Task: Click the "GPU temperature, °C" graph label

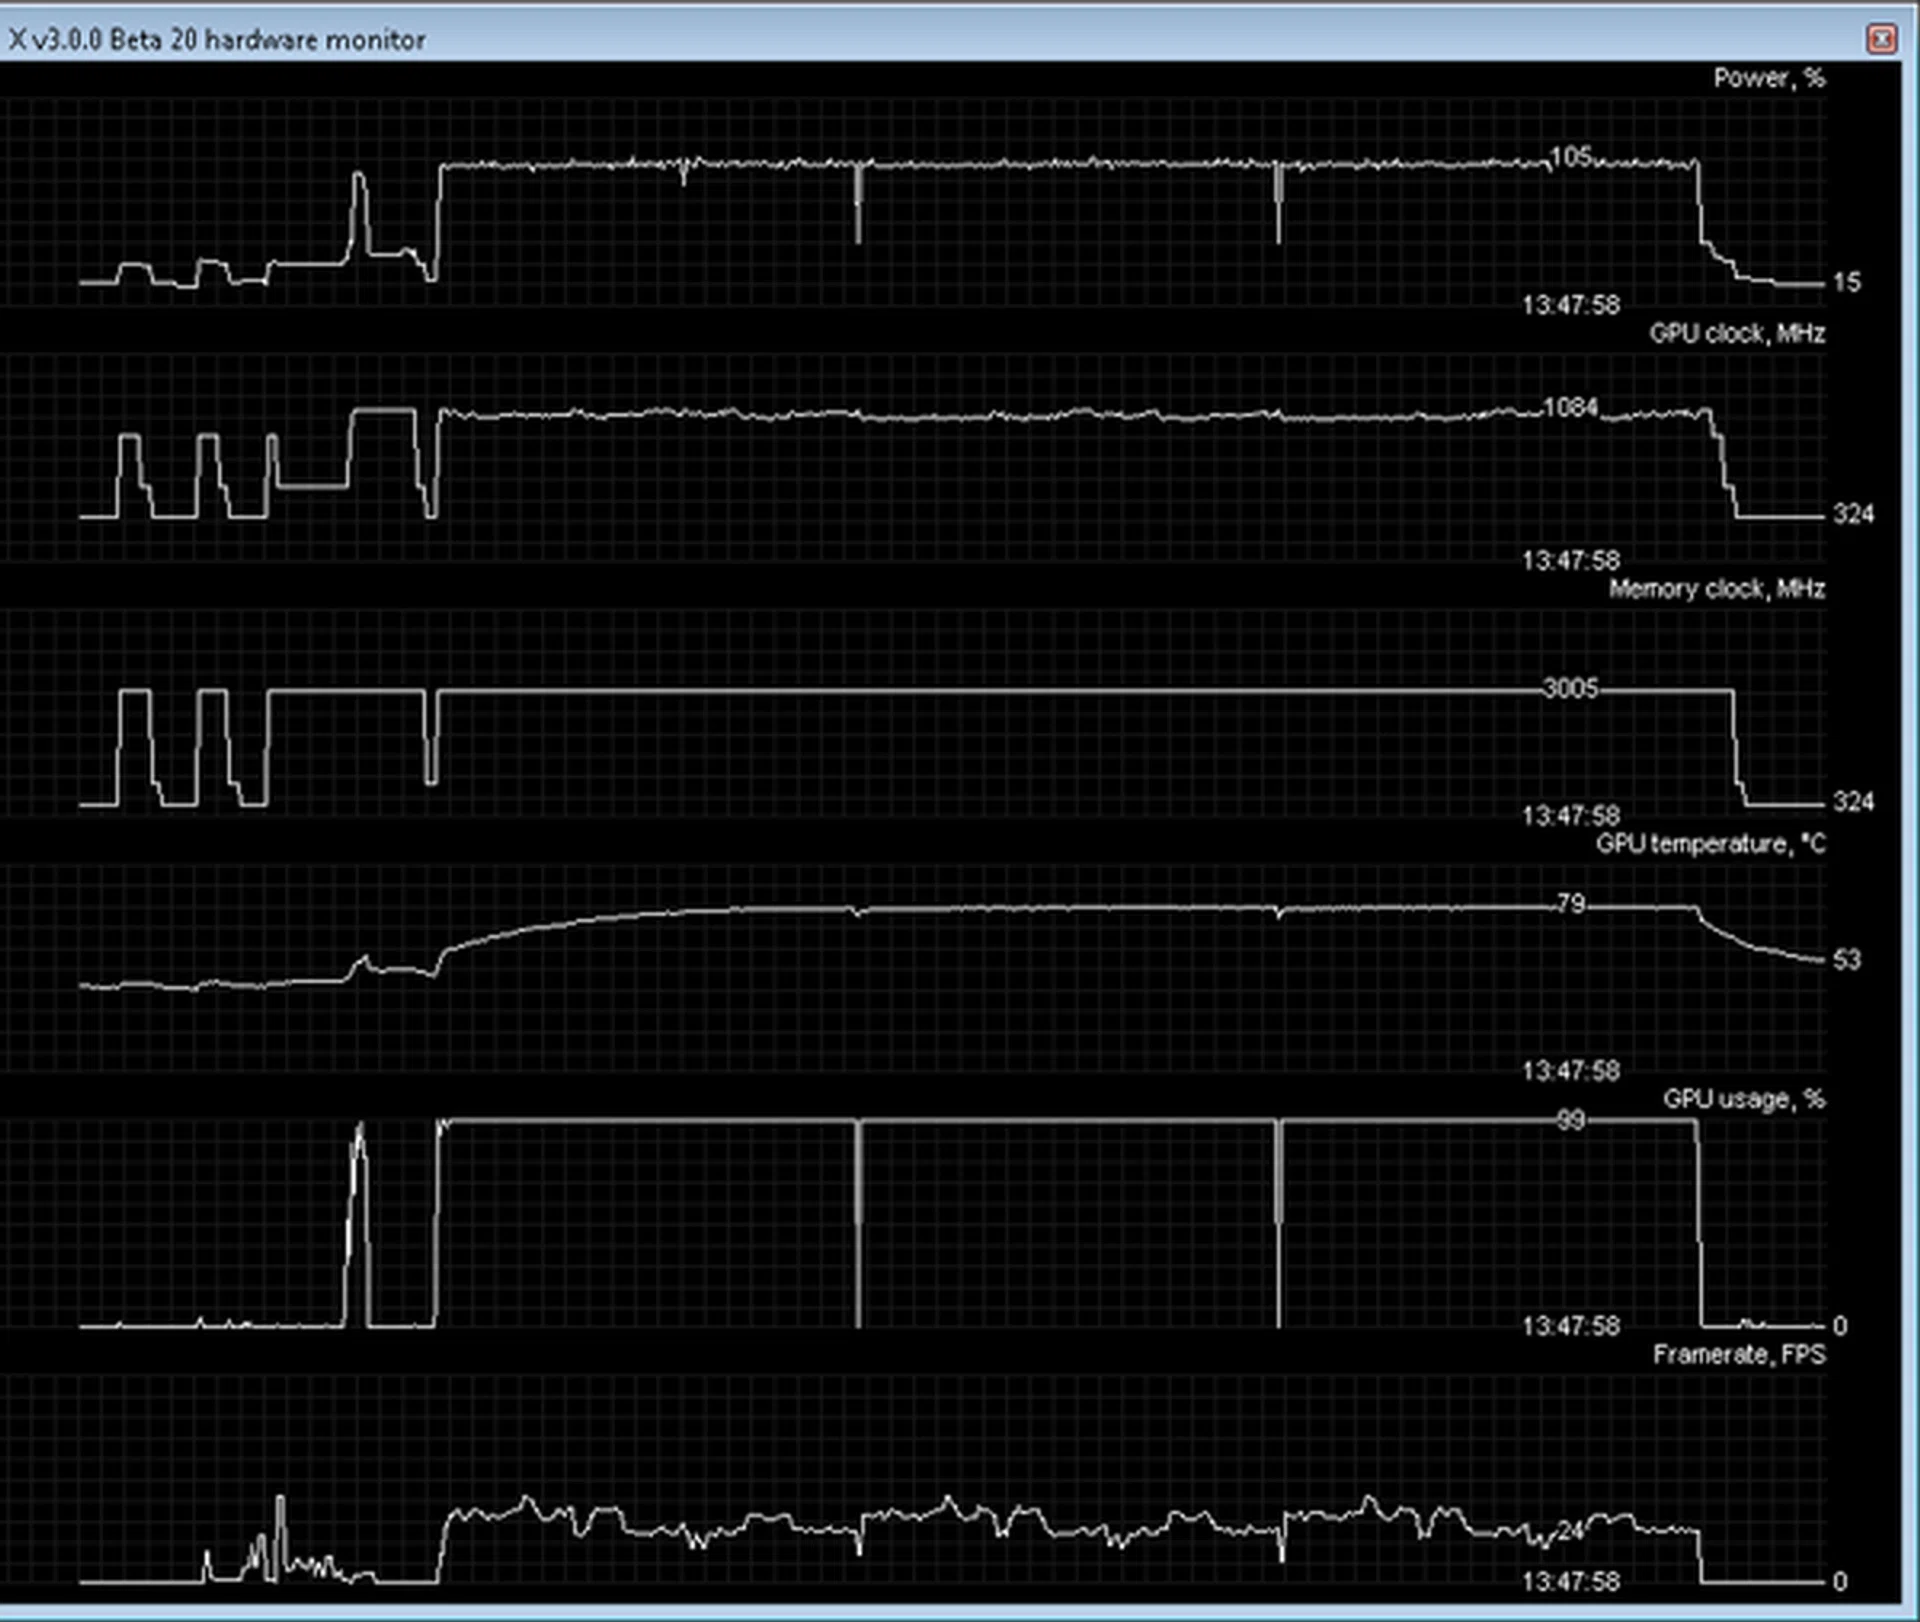Action: [1709, 844]
